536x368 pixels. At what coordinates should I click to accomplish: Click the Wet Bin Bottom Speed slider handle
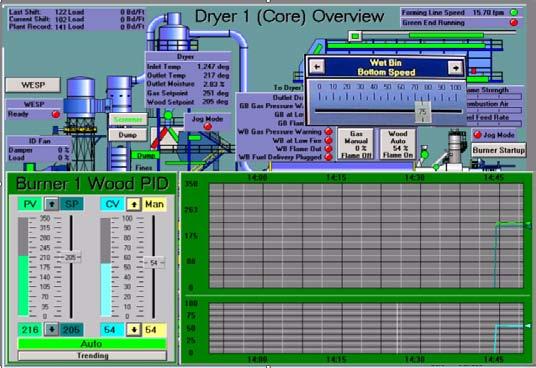coord(423,111)
